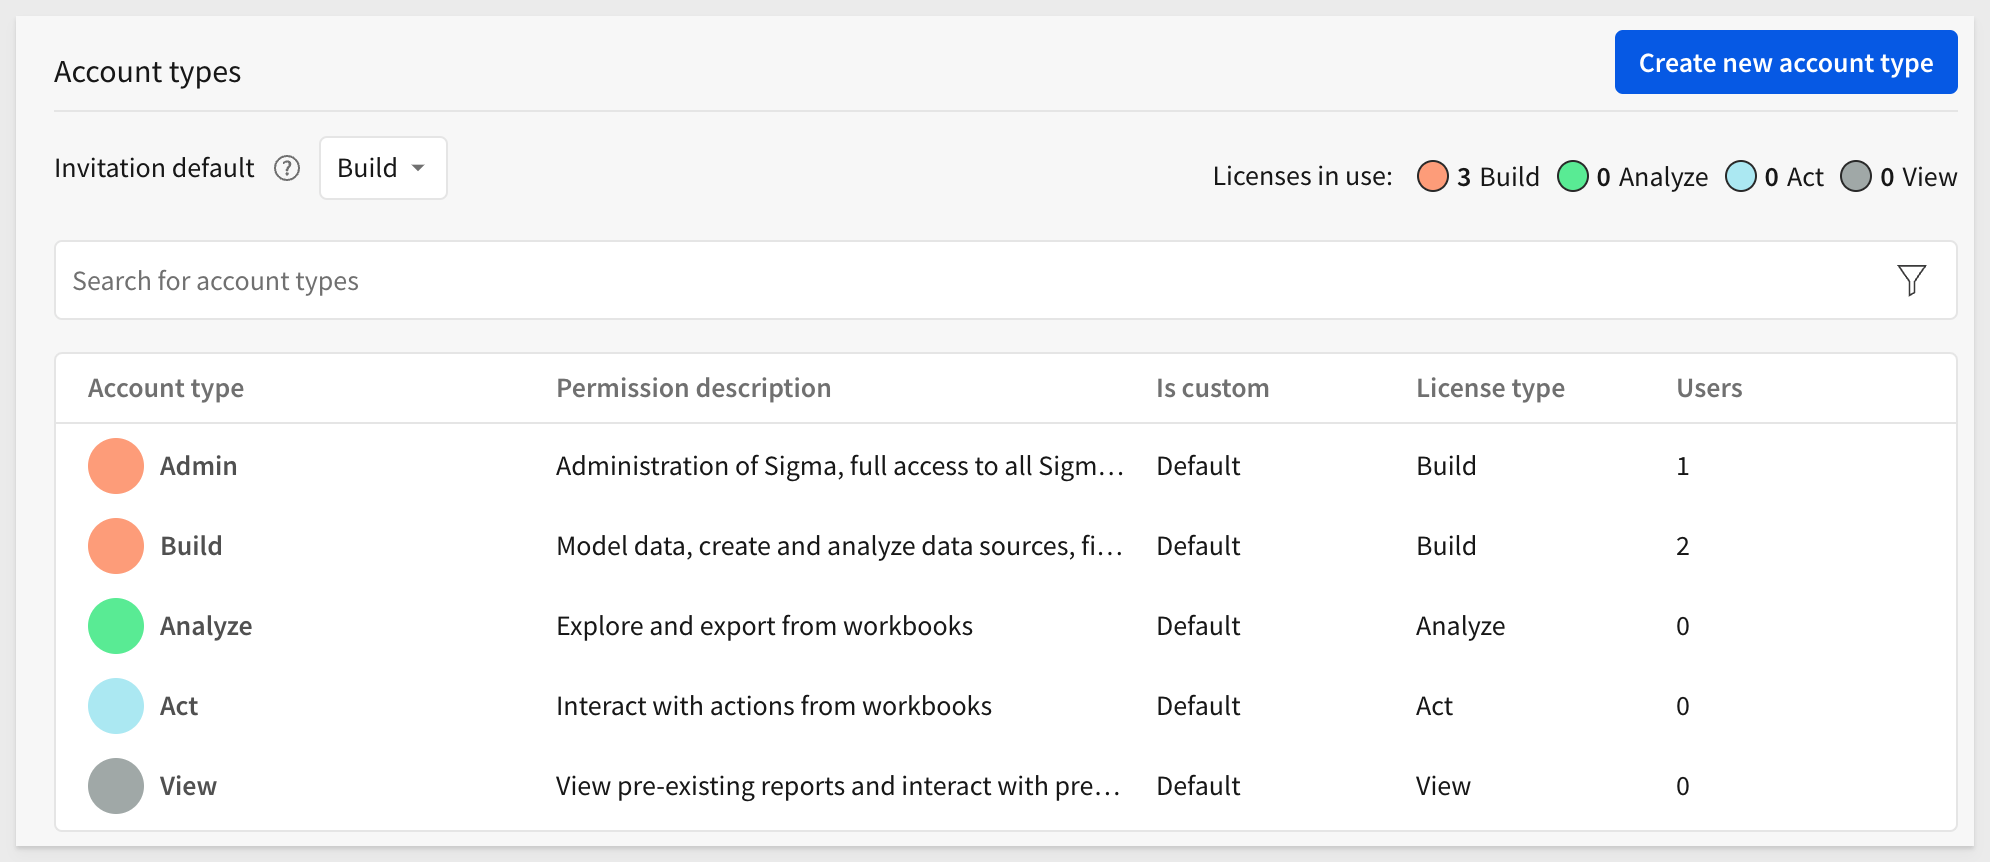The width and height of the screenshot is (1990, 862).
Task: Click the 'Administration of Sigma' description cell
Action: click(x=840, y=466)
